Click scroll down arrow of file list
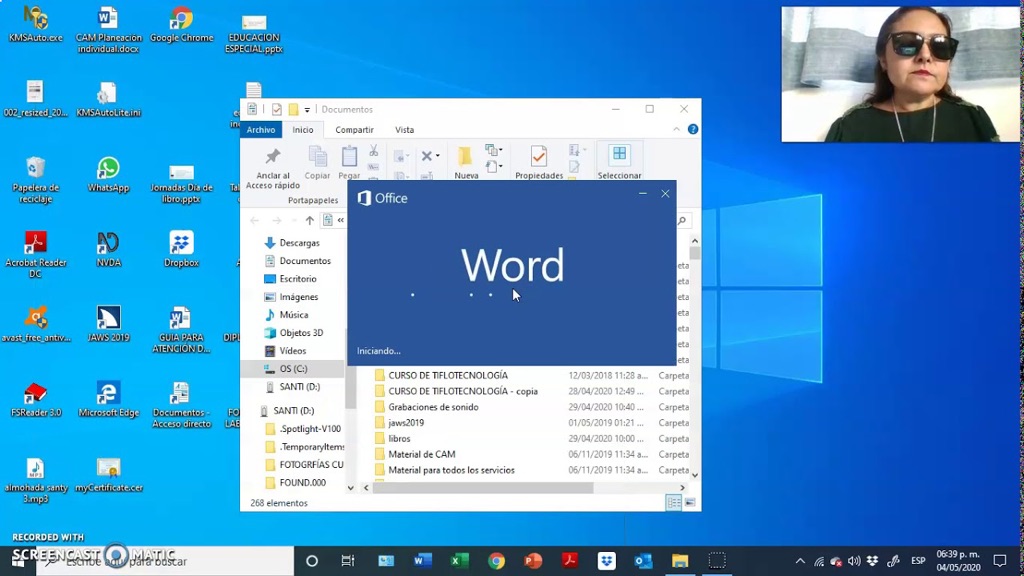The height and width of the screenshot is (576, 1024). [695, 475]
